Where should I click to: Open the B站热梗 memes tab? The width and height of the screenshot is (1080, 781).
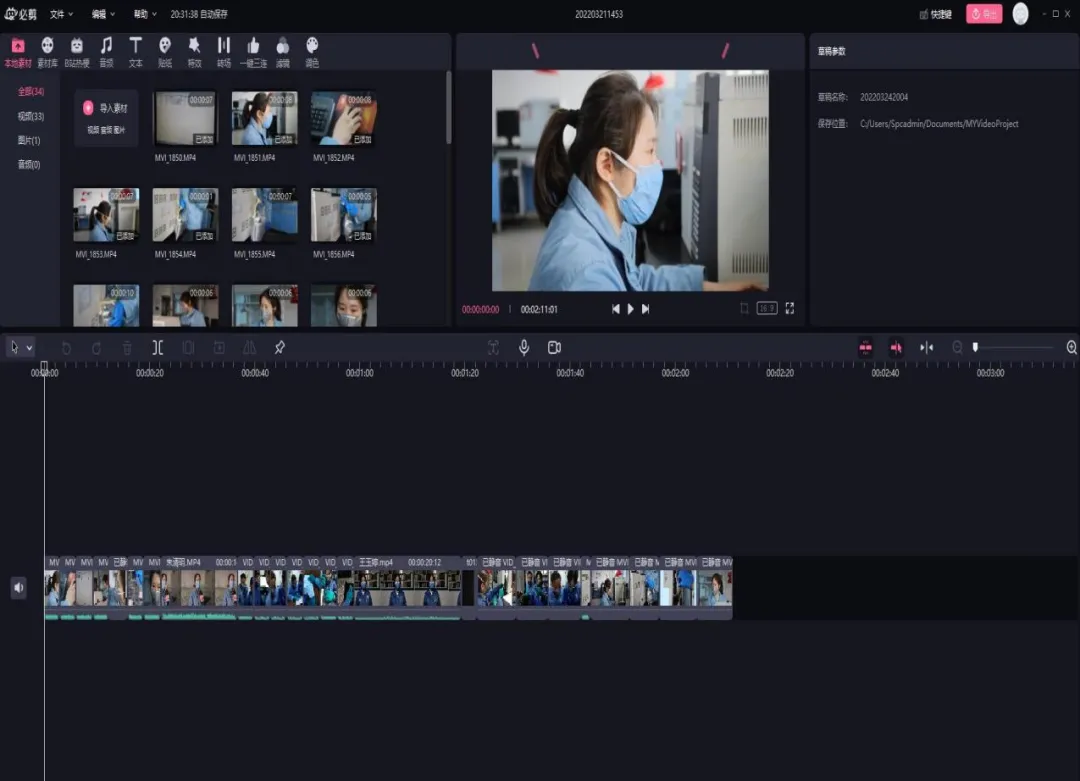(76, 52)
